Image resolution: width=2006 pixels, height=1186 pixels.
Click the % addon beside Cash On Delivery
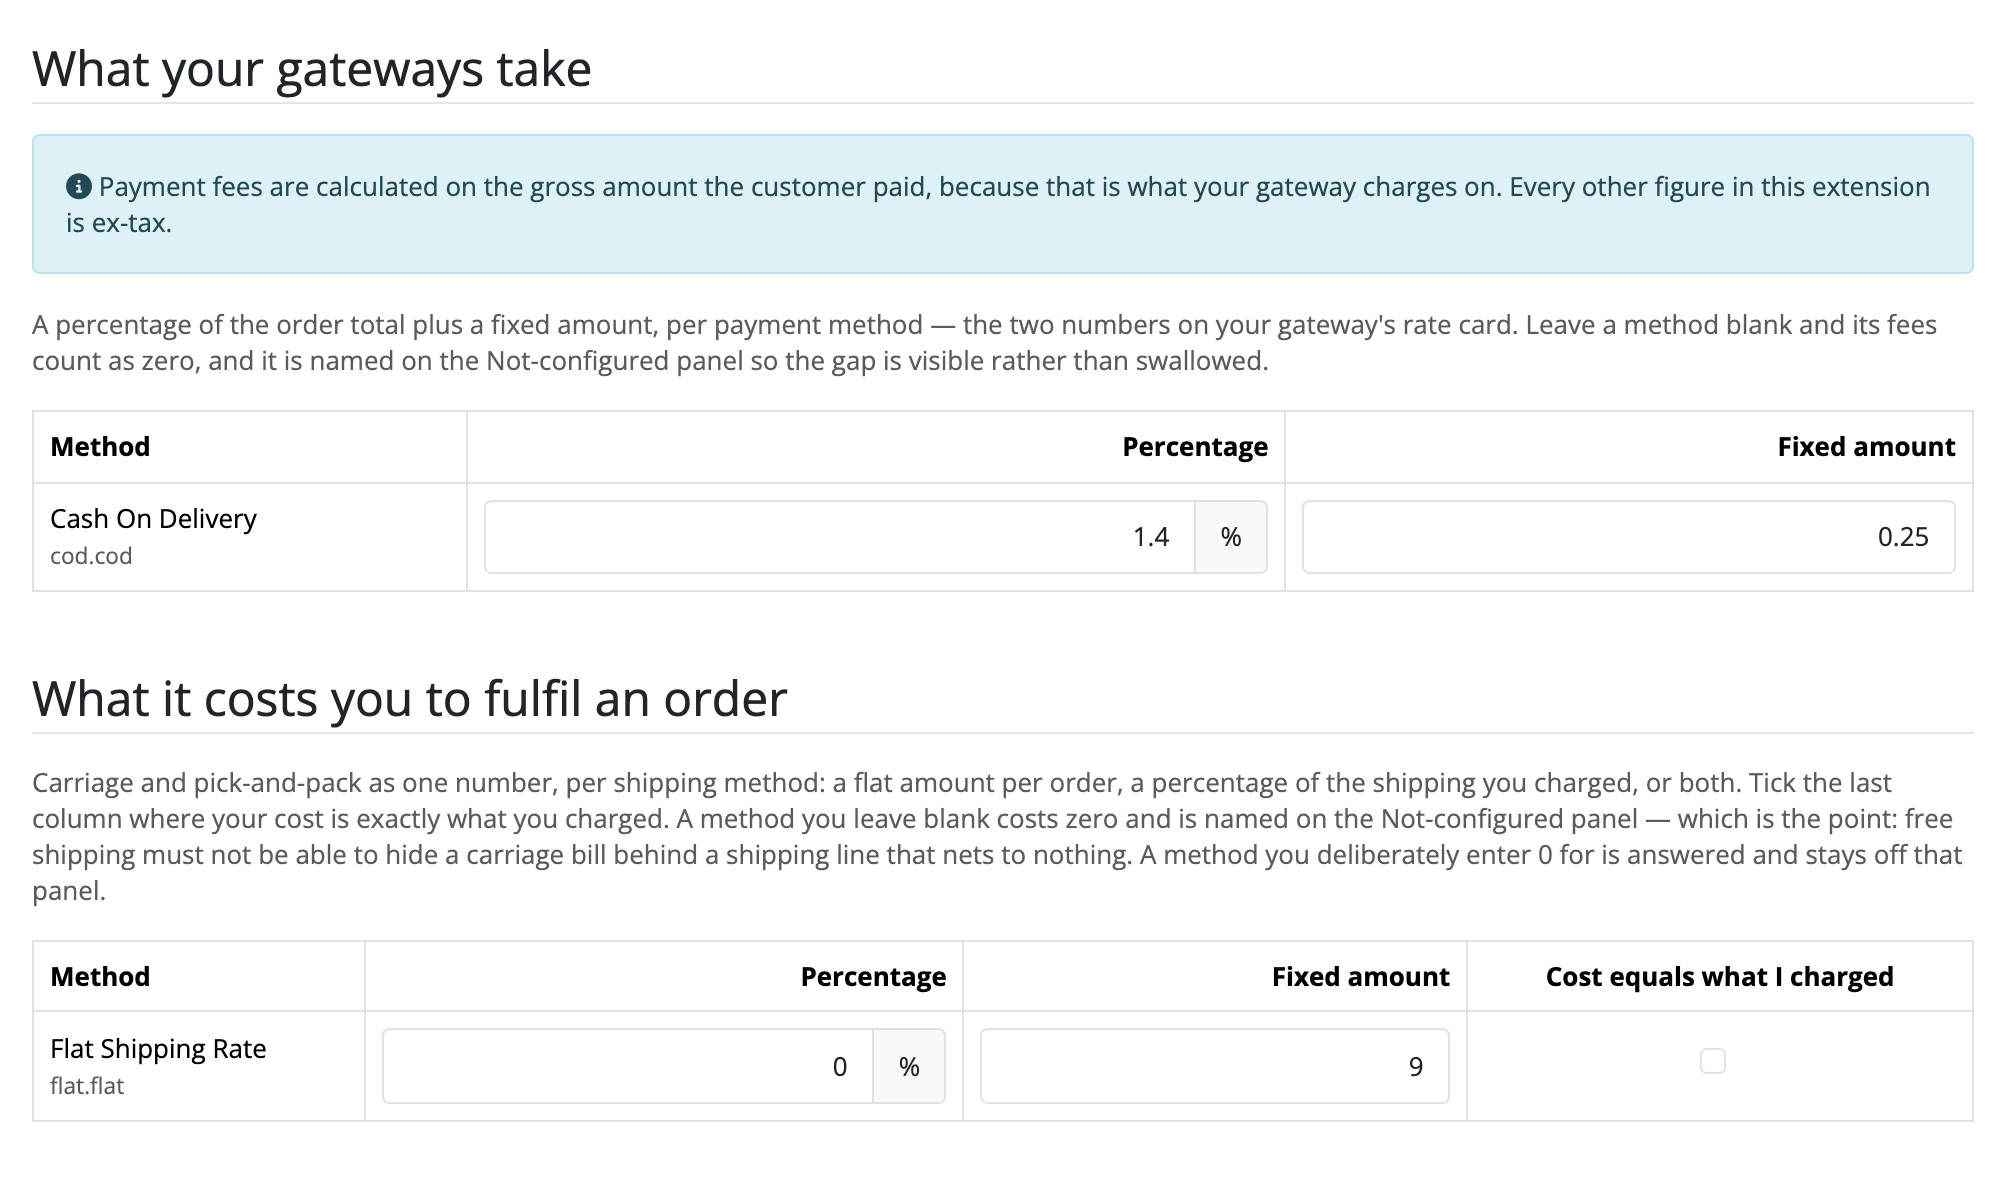[x=1231, y=537]
